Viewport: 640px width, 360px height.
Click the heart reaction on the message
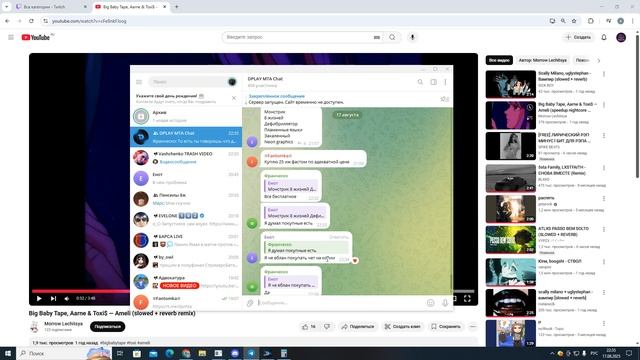355,260
